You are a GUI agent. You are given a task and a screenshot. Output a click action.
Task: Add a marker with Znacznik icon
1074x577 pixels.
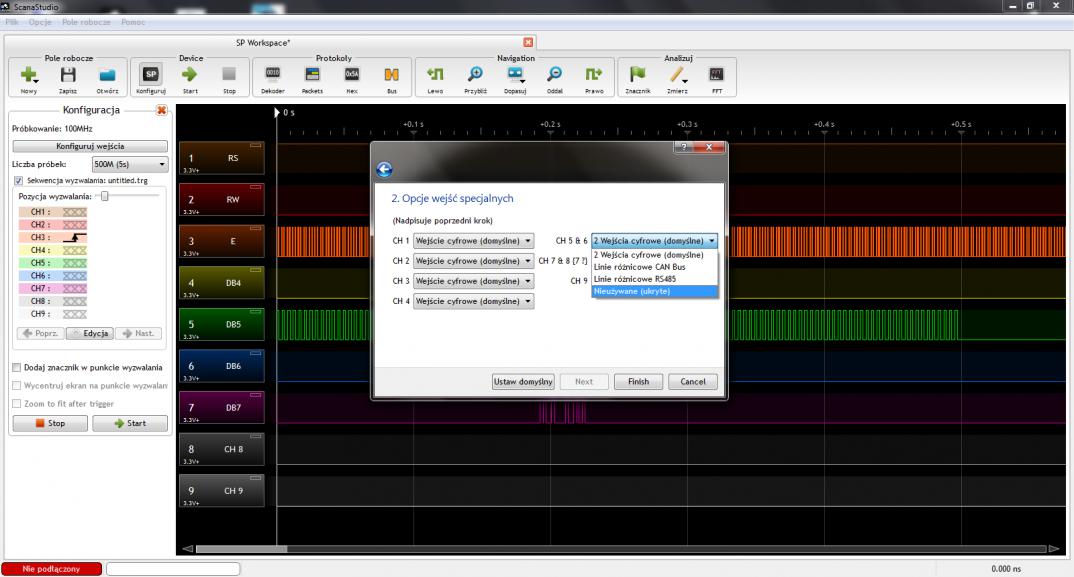coord(637,74)
